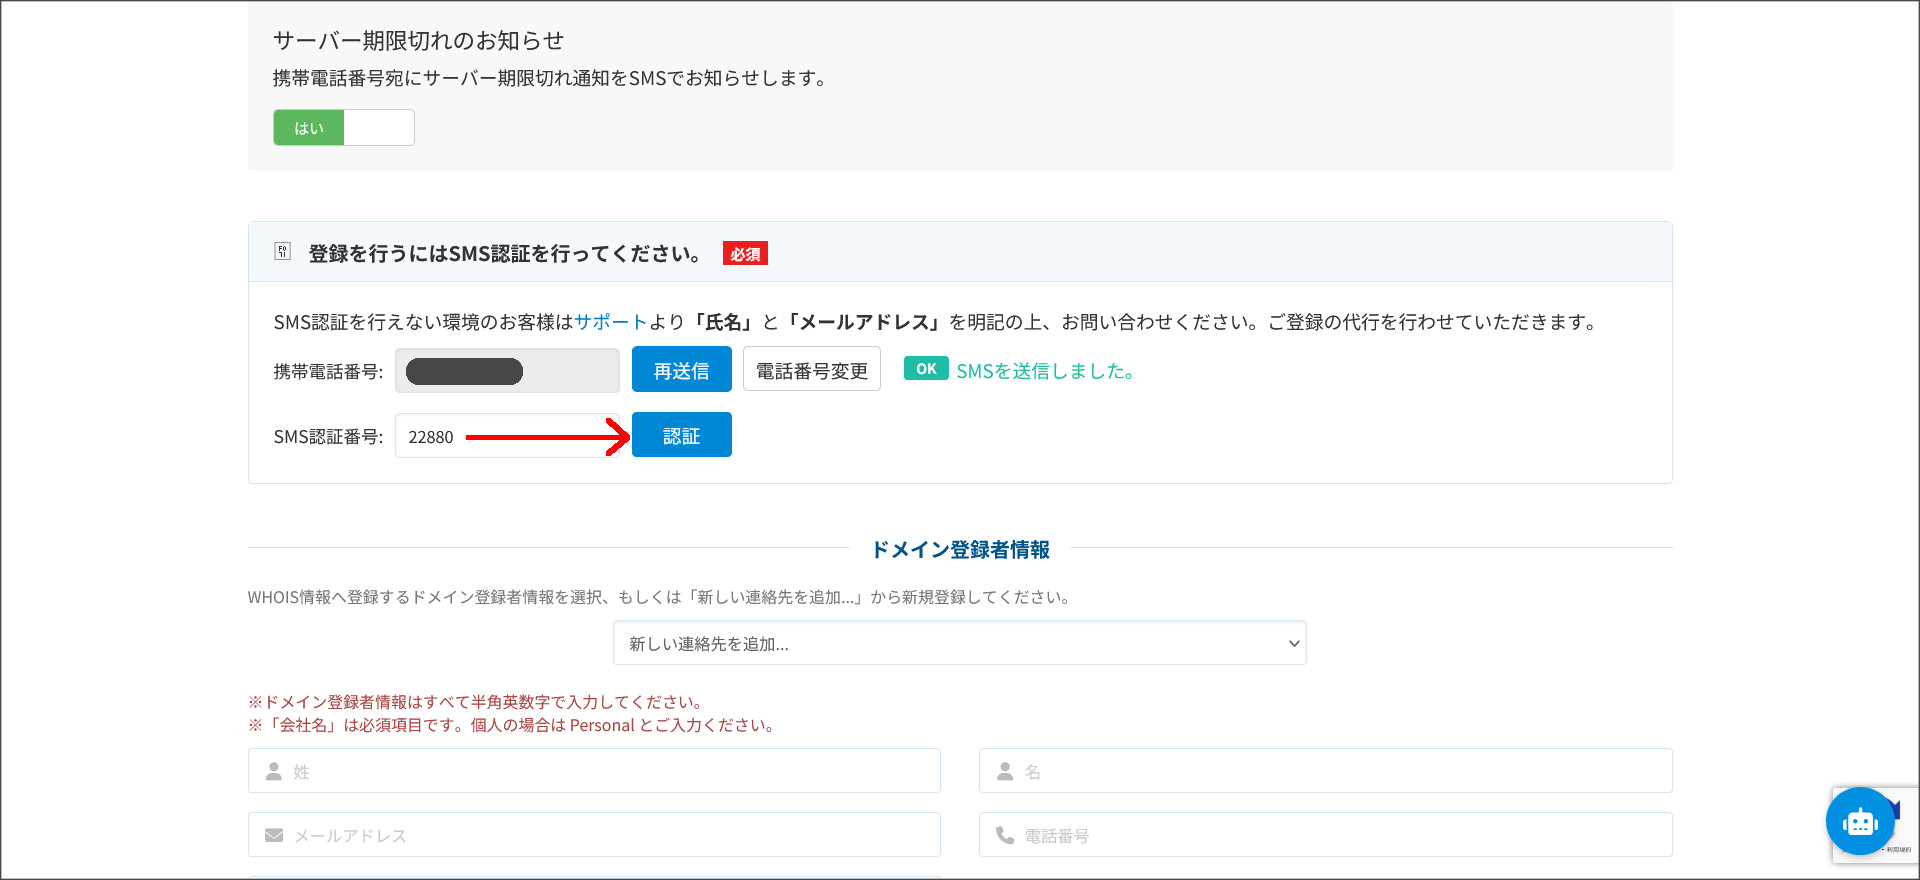Click the person icon in 姓 field
The height and width of the screenshot is (880, 1920).
click(x=274, y=771)
